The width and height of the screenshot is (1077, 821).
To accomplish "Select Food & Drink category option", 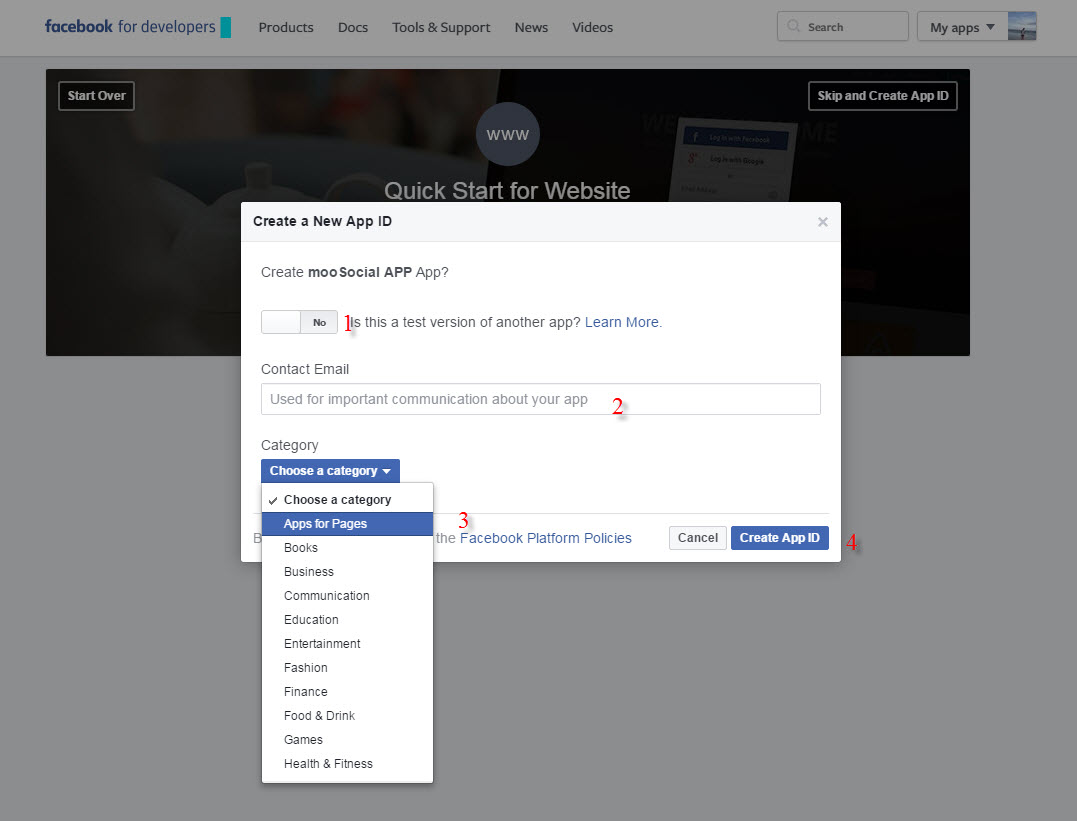I will 347,716.
